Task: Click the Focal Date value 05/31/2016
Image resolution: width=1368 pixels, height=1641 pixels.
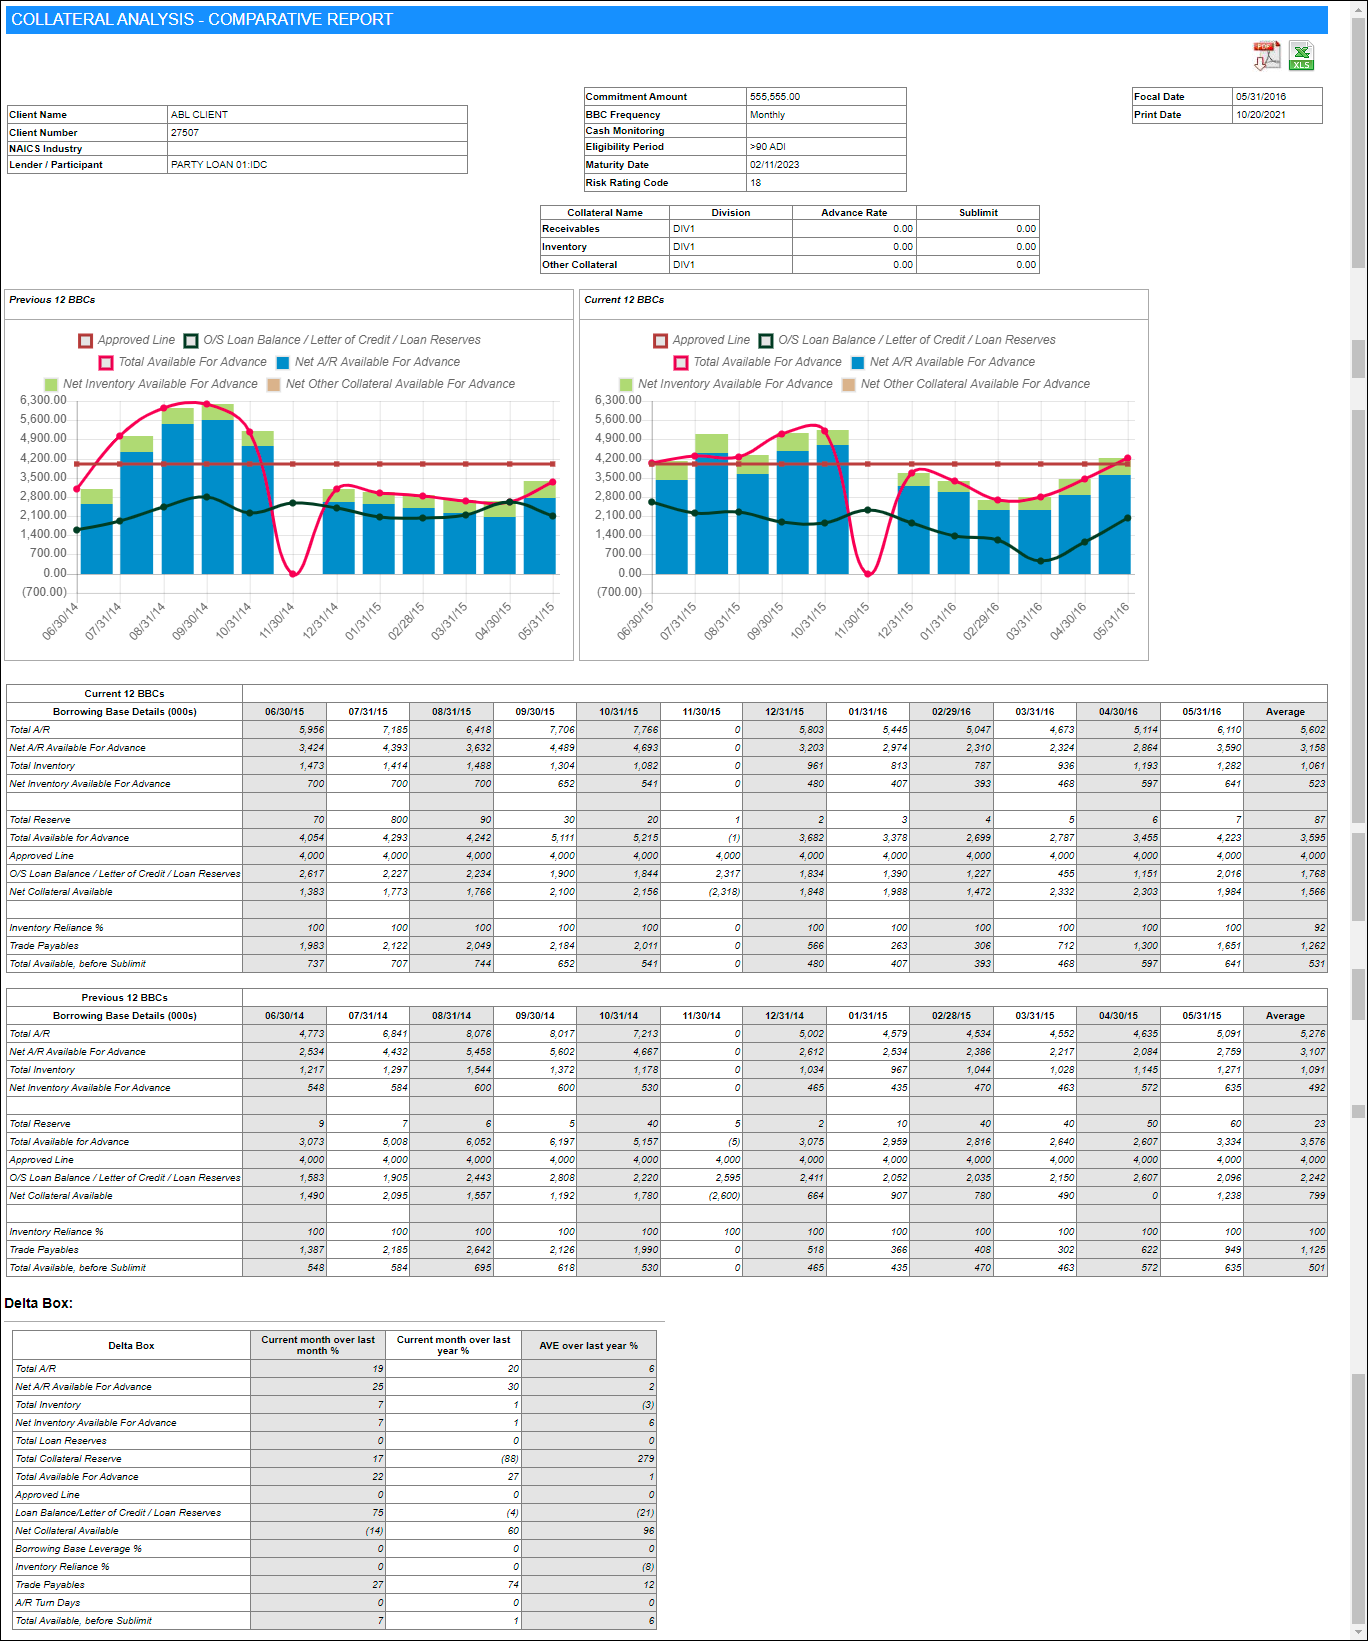Action: [1261, 97]
